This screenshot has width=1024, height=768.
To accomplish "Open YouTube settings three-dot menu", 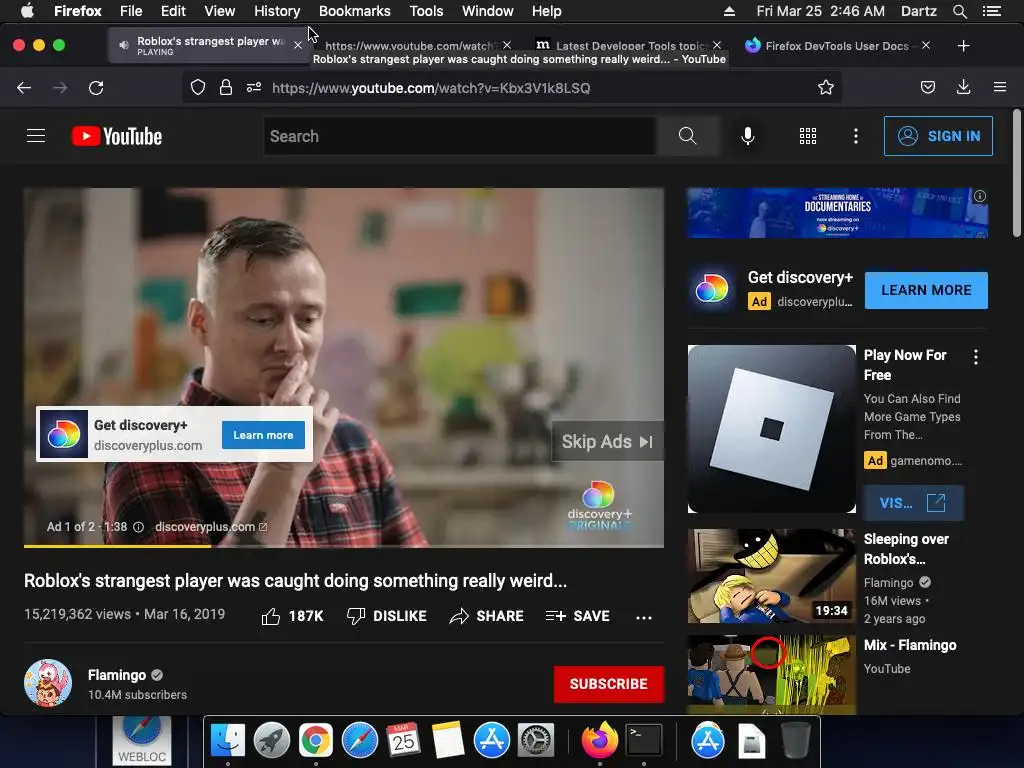I will [x=856, y=136].
